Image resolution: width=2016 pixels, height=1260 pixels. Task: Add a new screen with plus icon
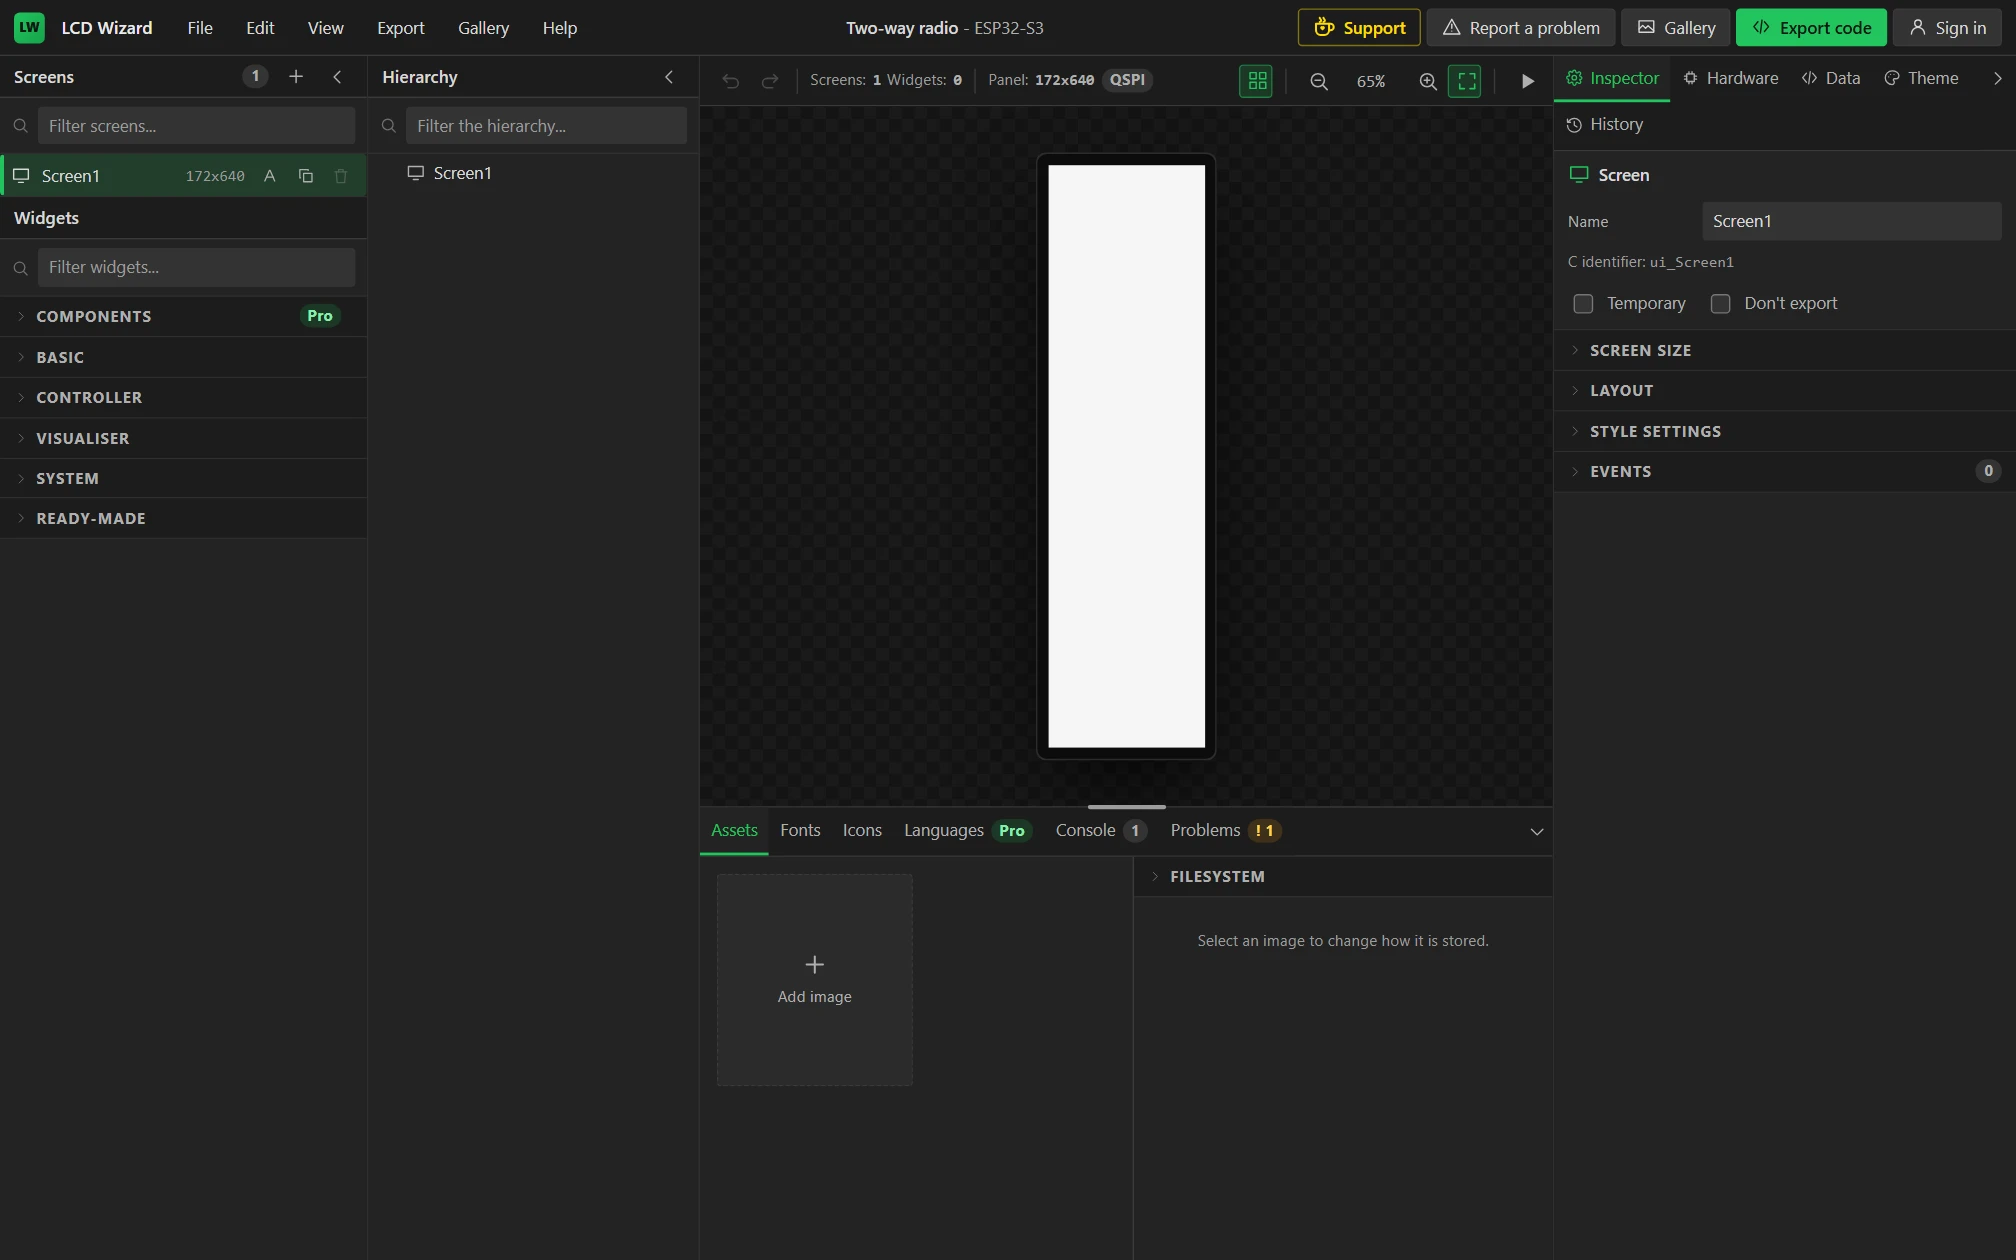[296, 77]
